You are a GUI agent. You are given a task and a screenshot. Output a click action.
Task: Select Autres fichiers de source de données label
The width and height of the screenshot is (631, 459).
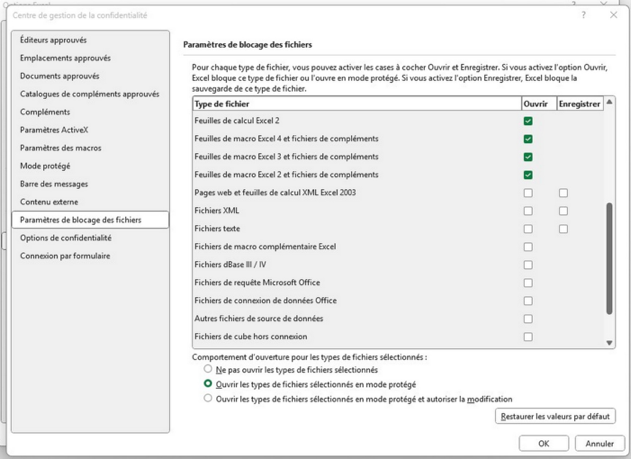(x=259, y=319)
